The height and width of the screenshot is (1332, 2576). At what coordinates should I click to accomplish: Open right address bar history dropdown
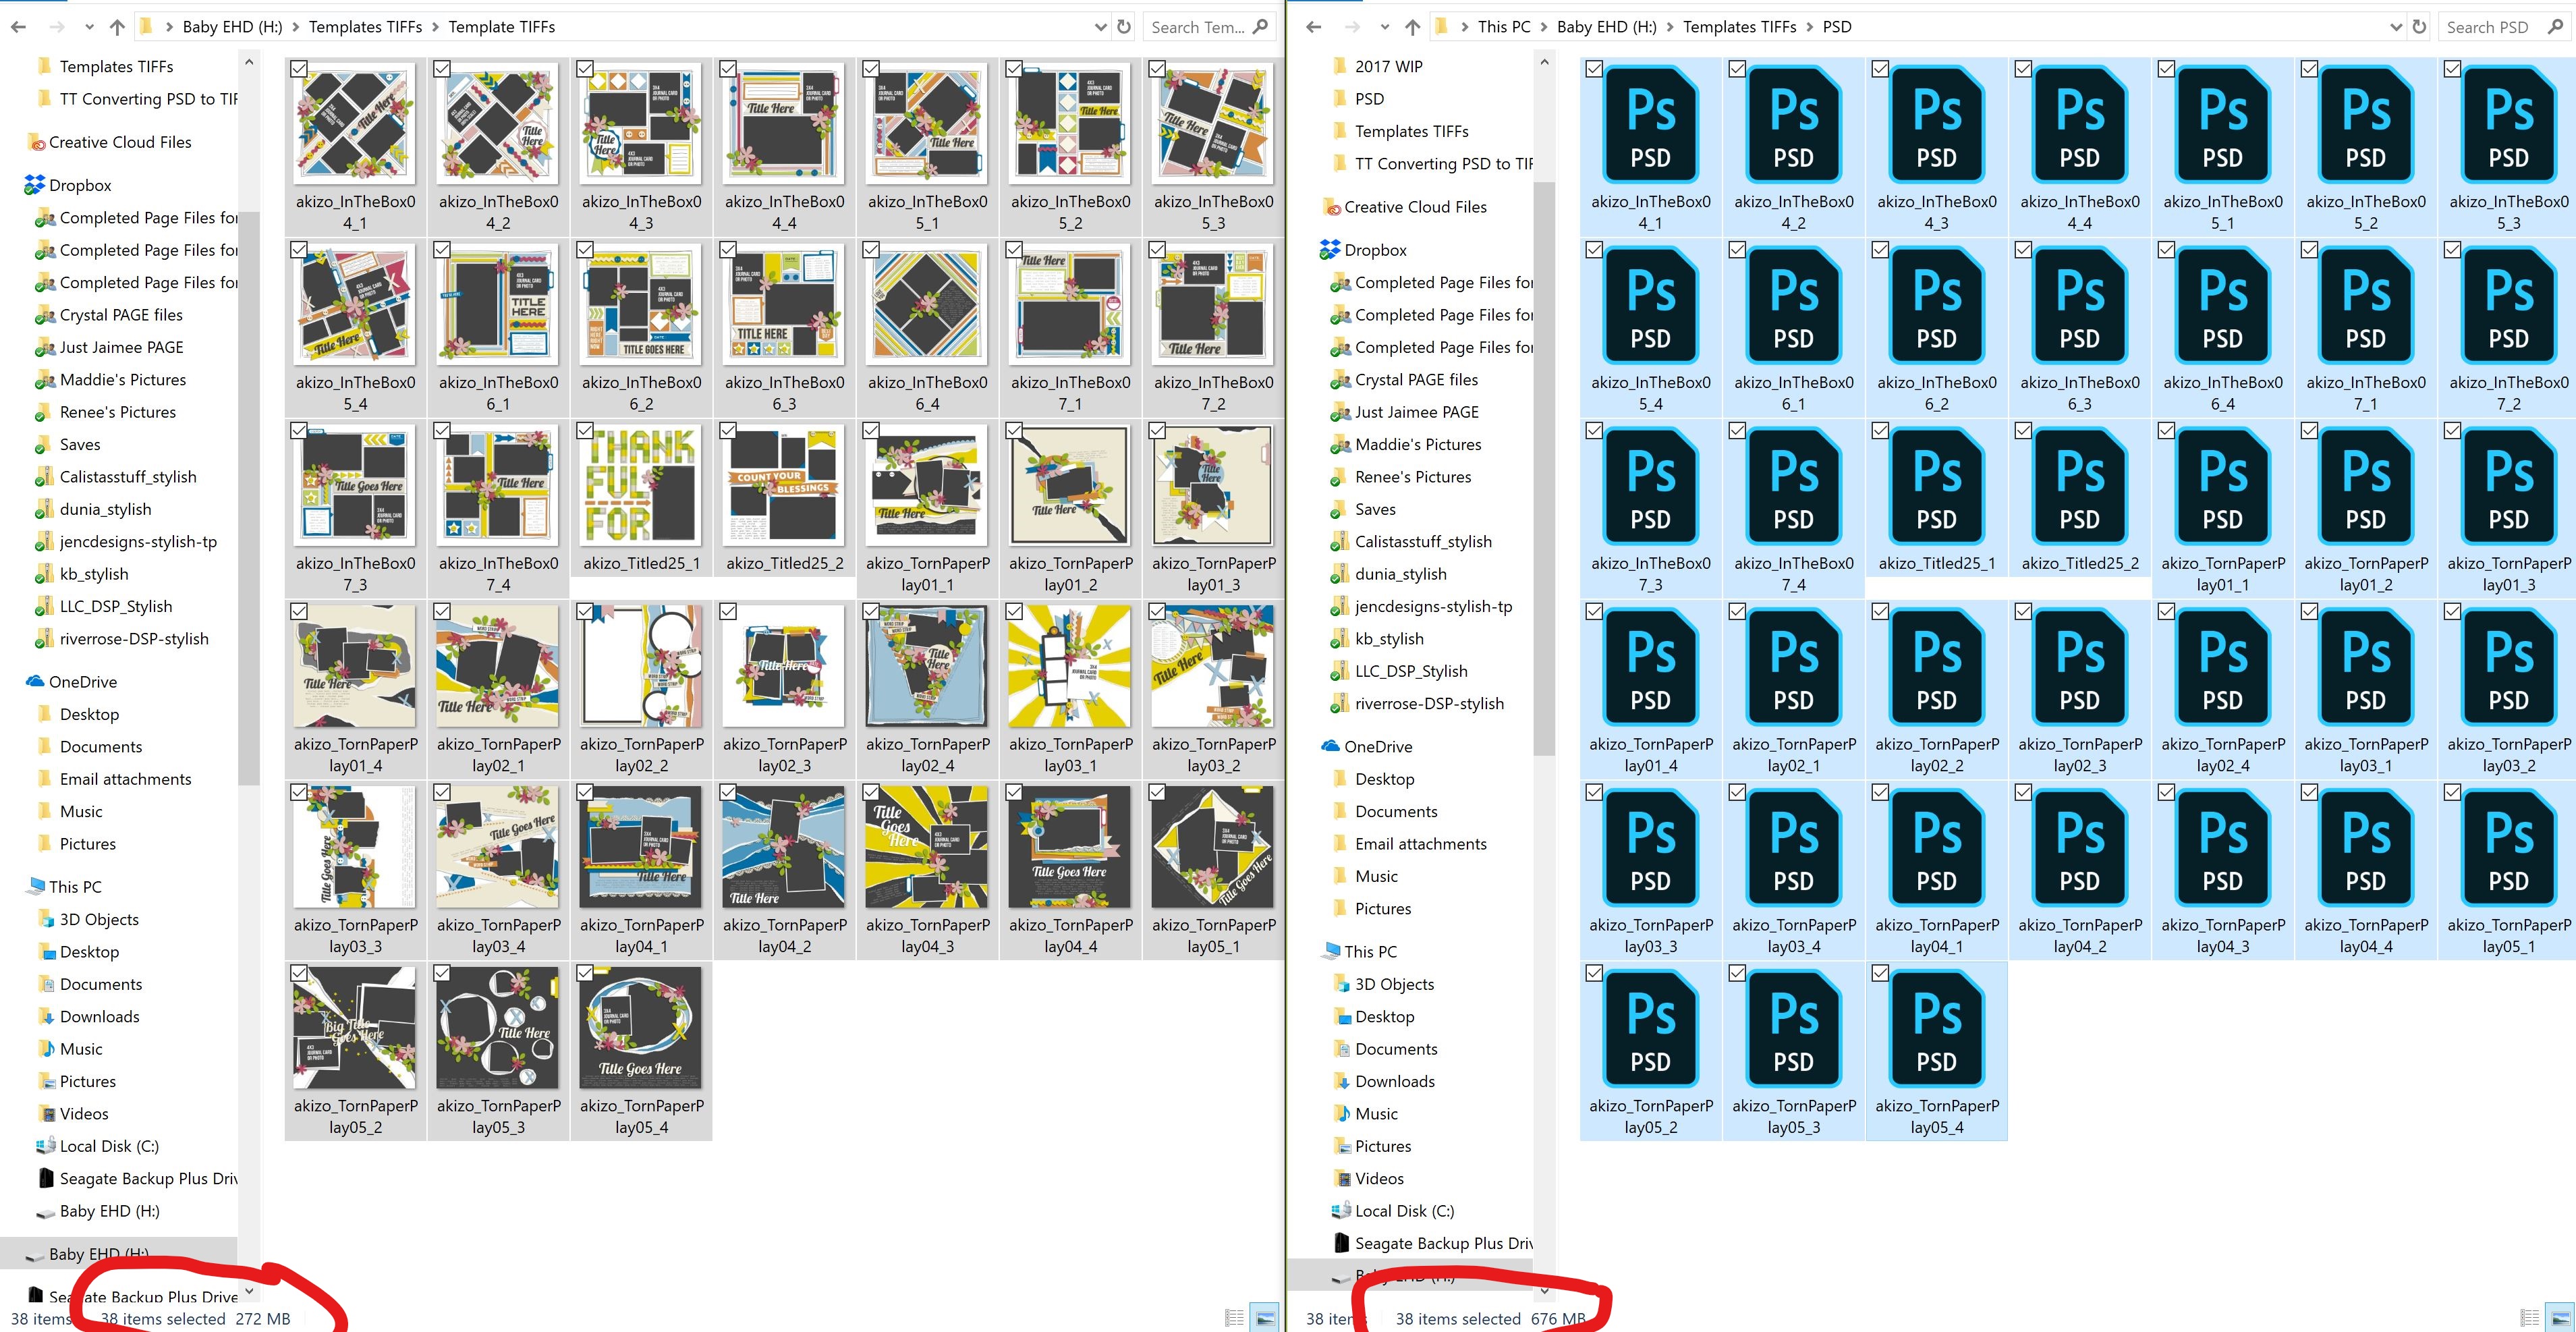(x=2395, y=27)
